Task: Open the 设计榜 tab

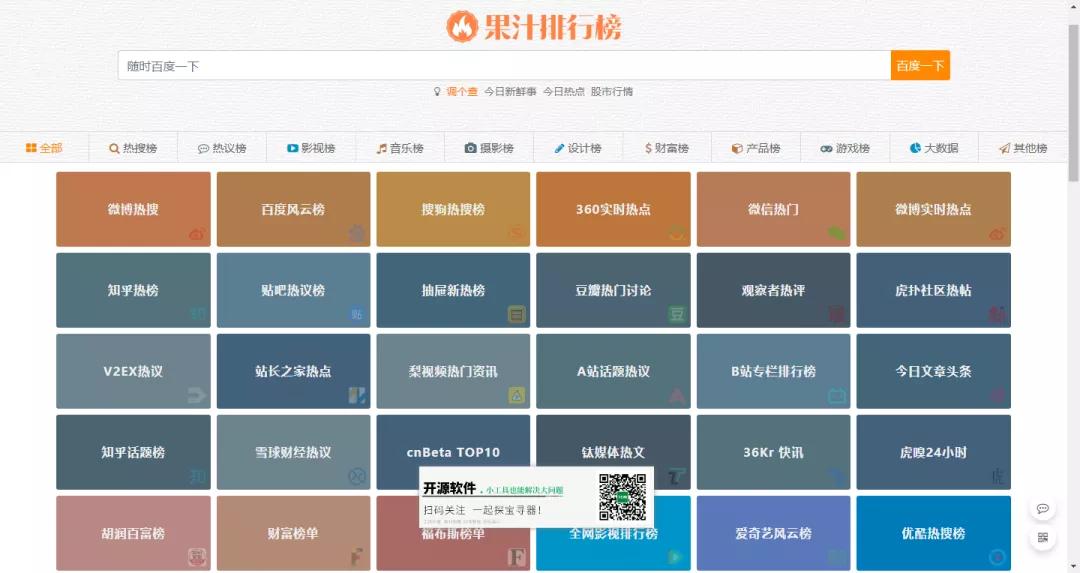Action: [578, 148]
